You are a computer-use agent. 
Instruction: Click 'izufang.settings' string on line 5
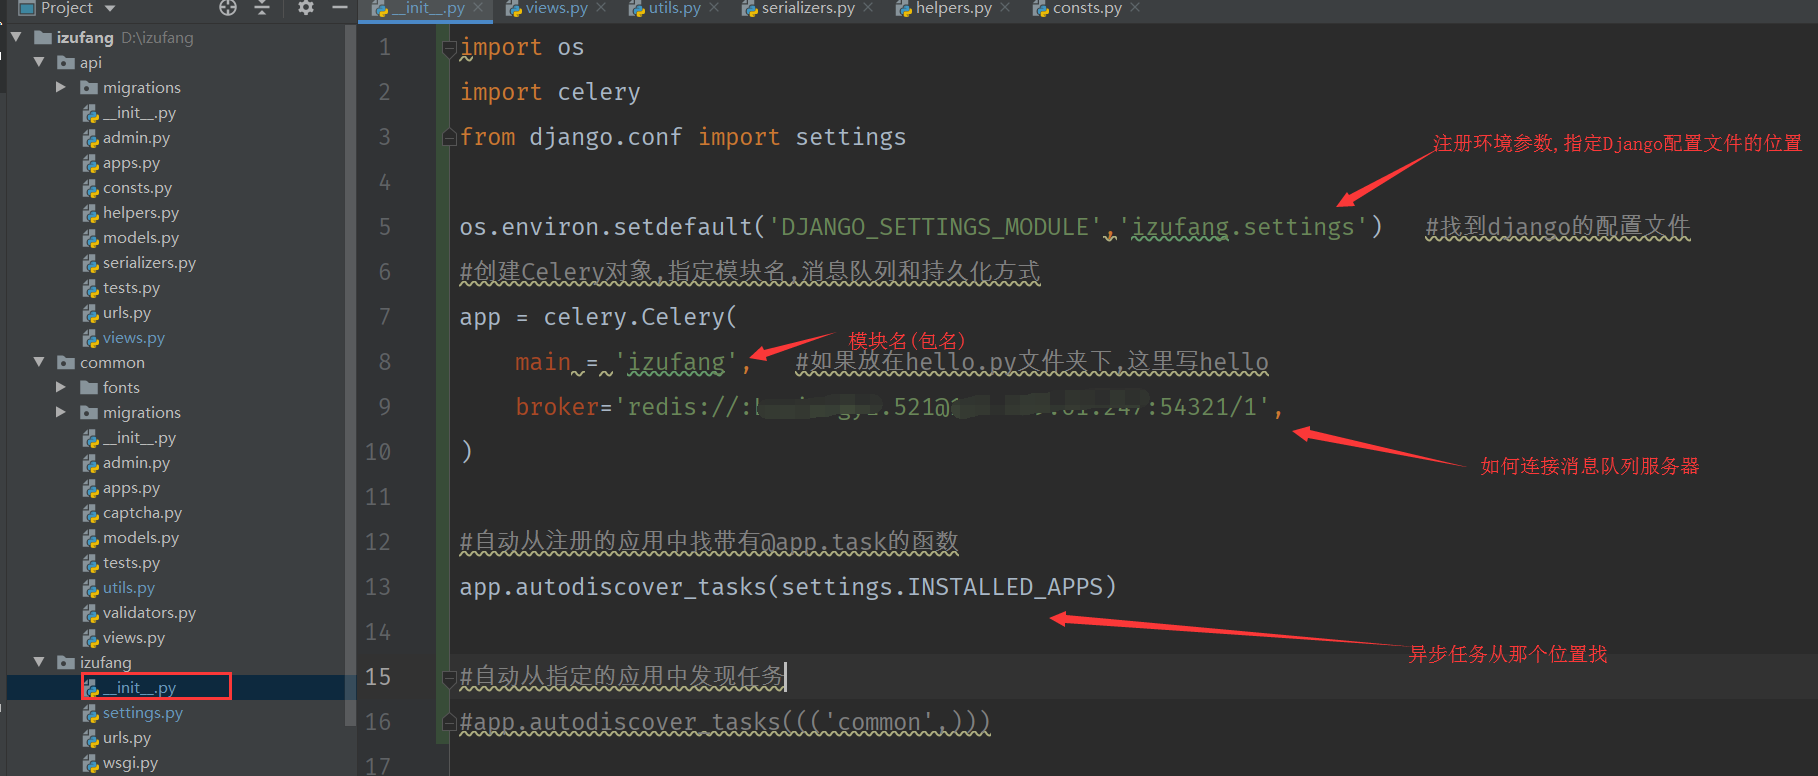coord(1243,227)
